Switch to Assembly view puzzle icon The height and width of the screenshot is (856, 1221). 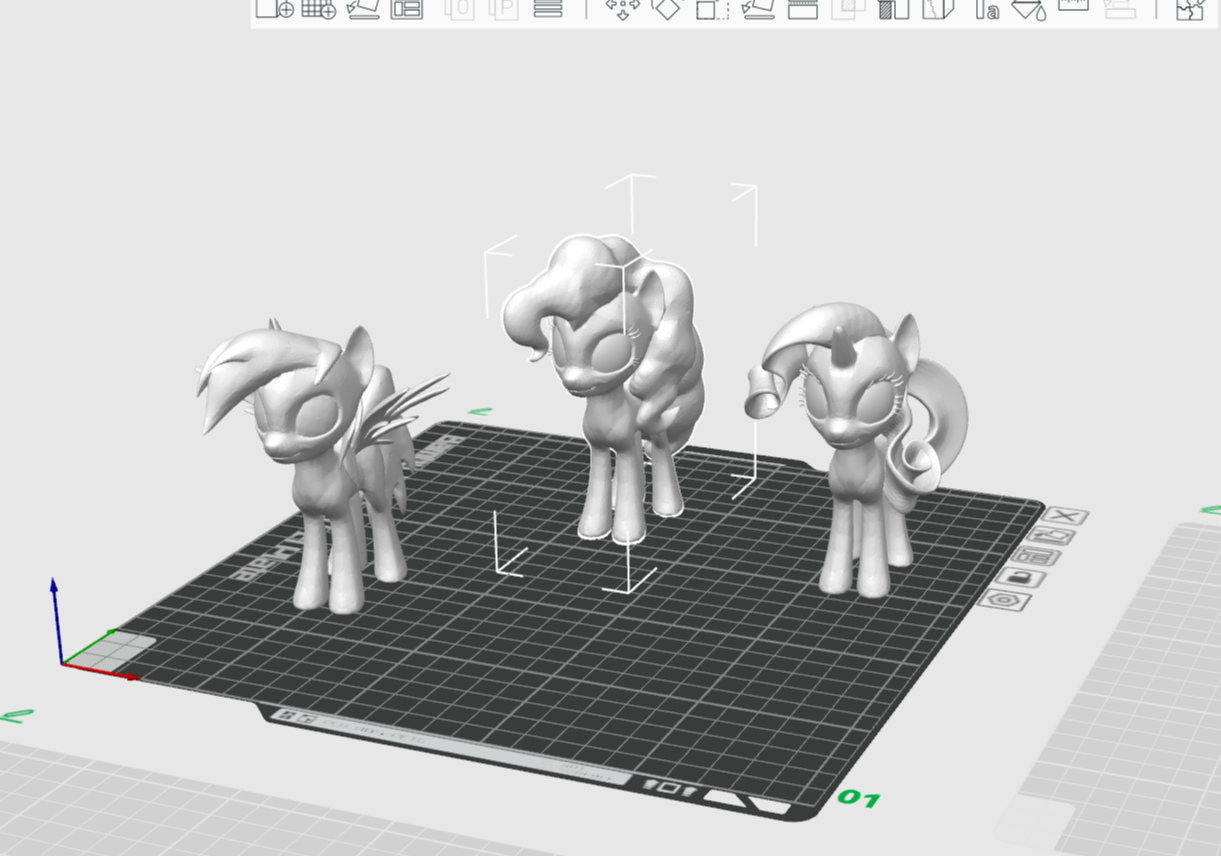click(1189, 9)
